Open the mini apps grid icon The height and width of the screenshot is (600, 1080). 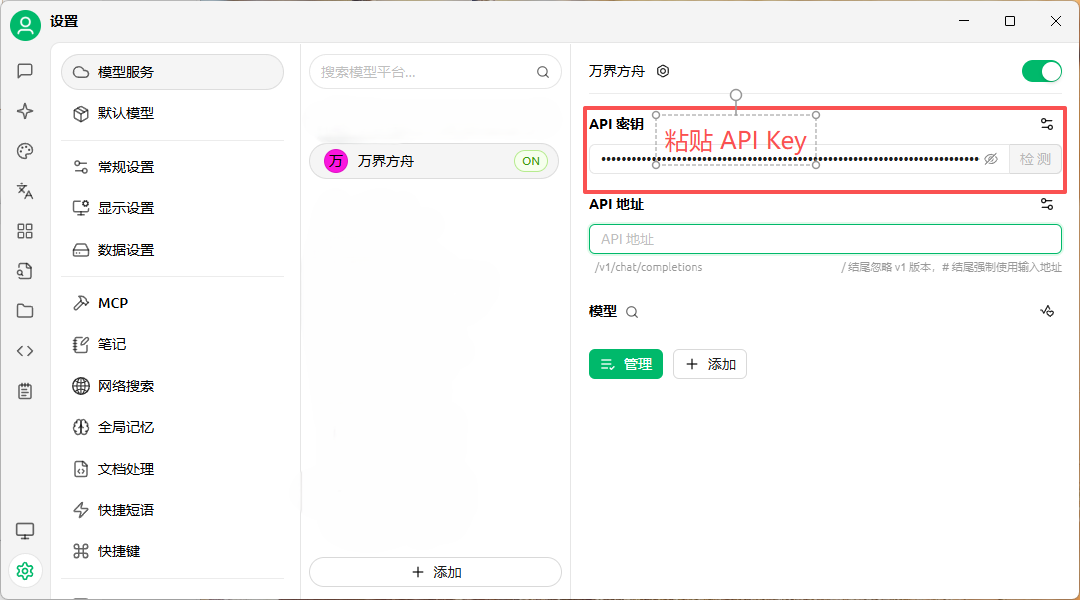(25, 231)
